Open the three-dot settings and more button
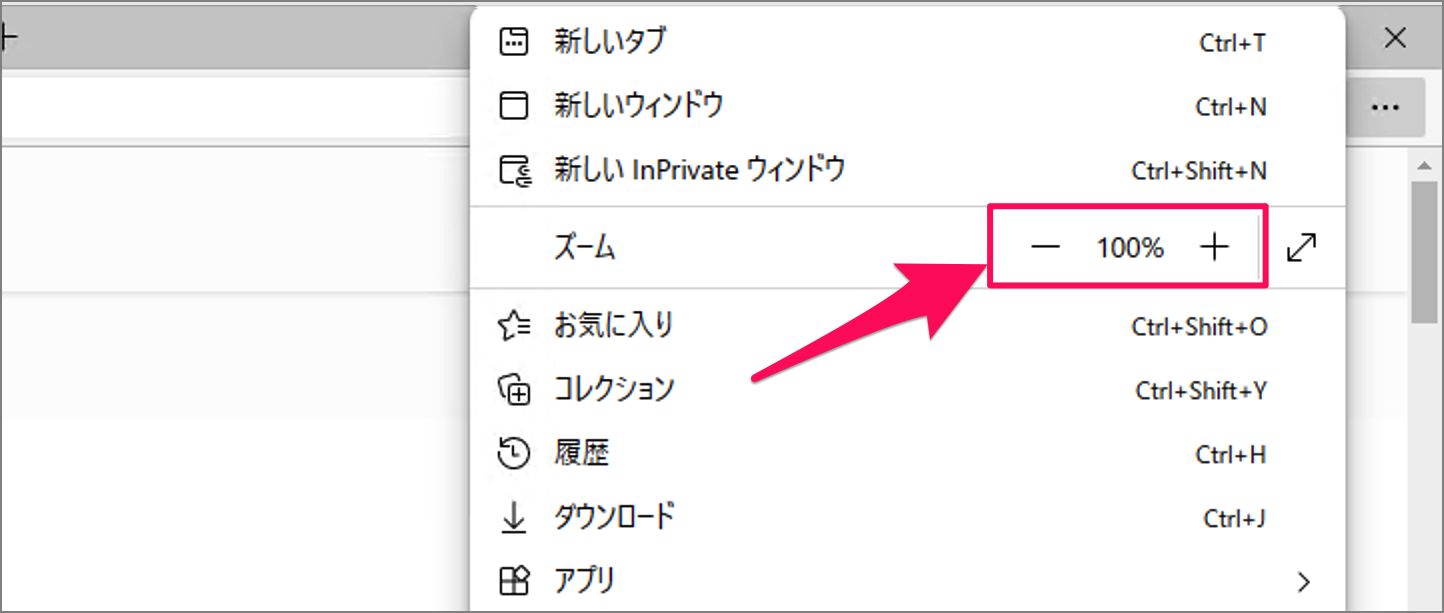 pos(1385,107)
